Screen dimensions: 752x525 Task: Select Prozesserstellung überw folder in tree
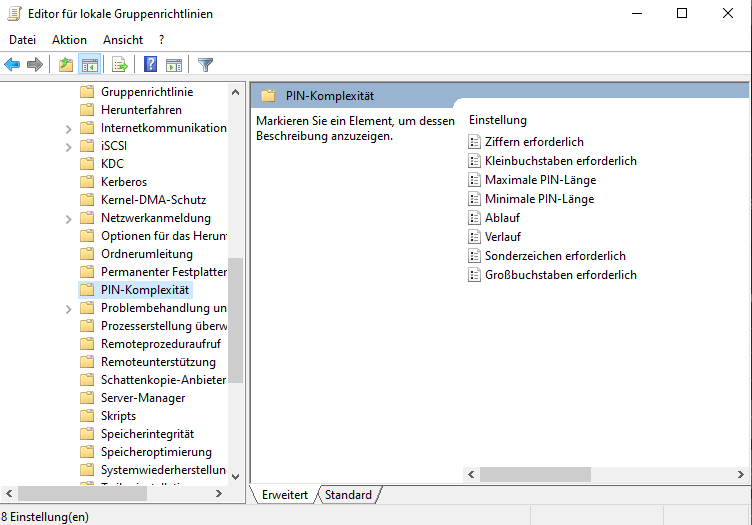[x=164, y=326]
